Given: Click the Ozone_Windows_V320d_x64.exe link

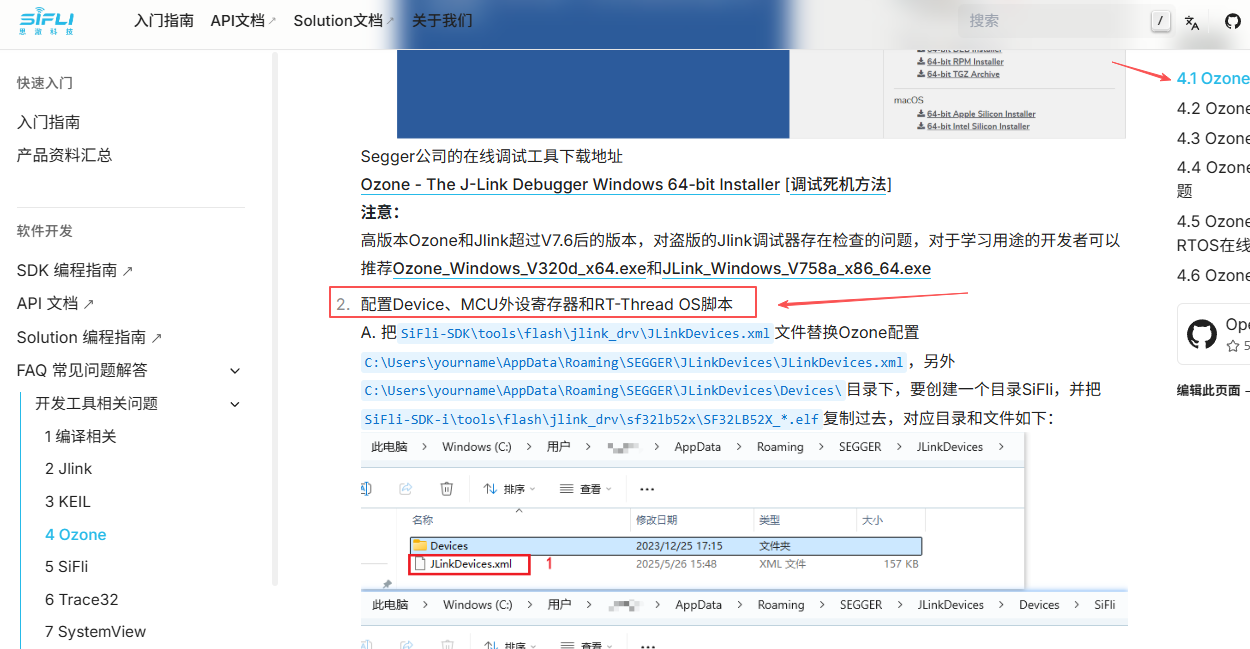Looking at the screenshot, I should click(x=519, y=269).
